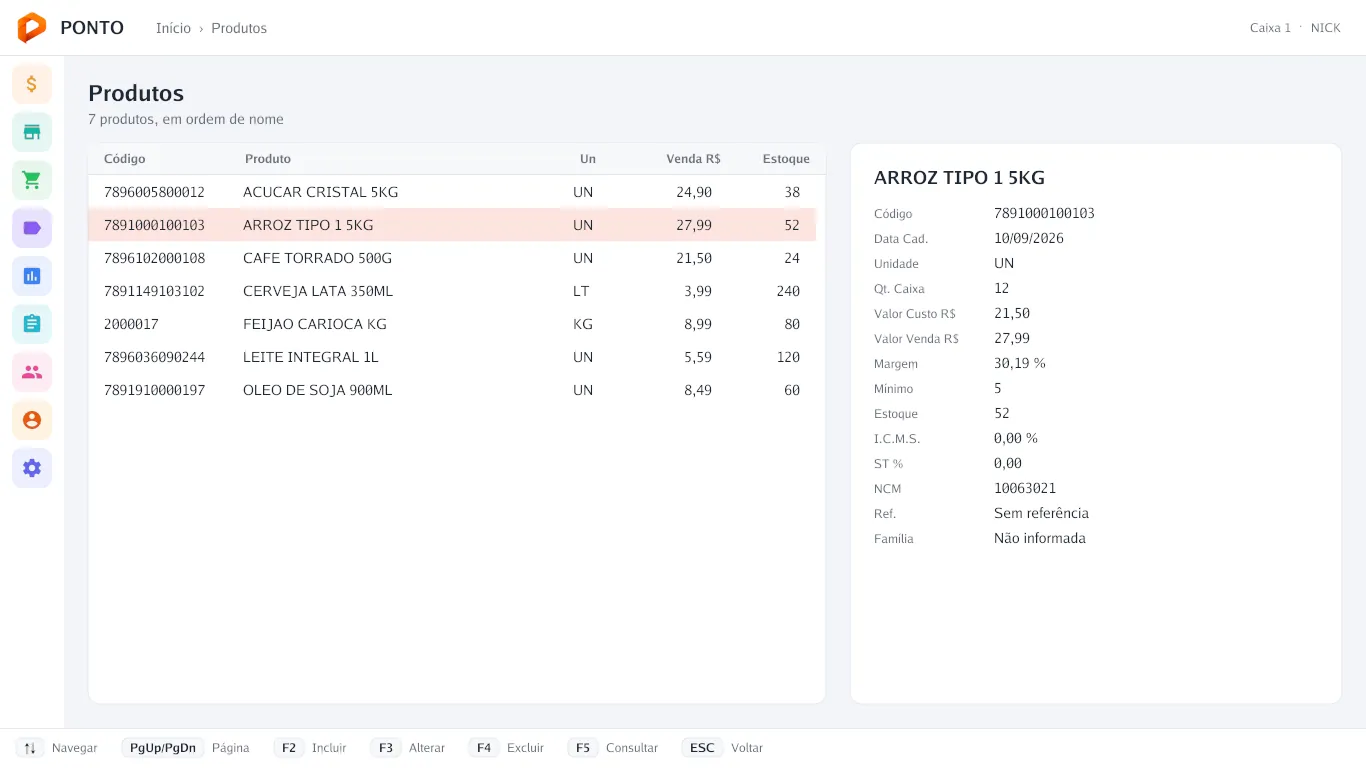This screenshot has width=1366, height=768.
Task: Open the green shopping cart icon
Action: 32,180
